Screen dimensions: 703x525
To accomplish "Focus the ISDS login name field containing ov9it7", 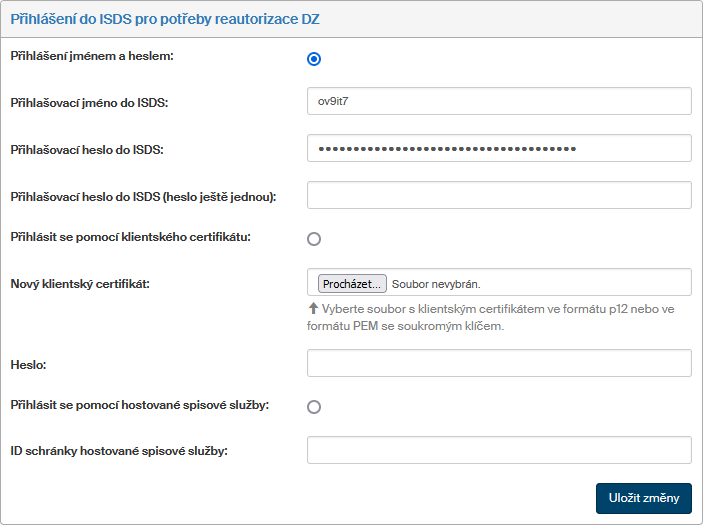I will (499, 101).
